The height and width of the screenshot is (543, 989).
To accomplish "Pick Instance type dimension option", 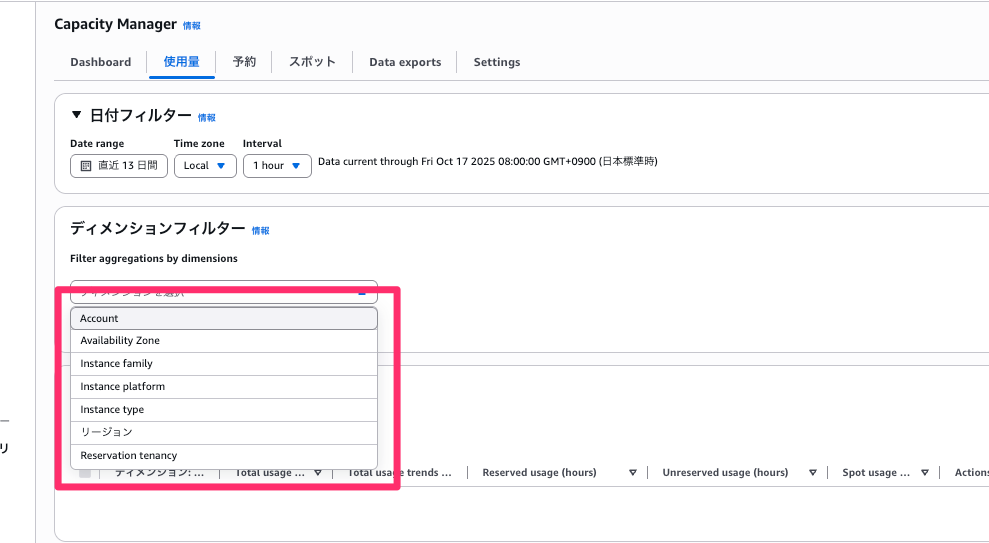I will pyautogui.click(x=224, y=410).
